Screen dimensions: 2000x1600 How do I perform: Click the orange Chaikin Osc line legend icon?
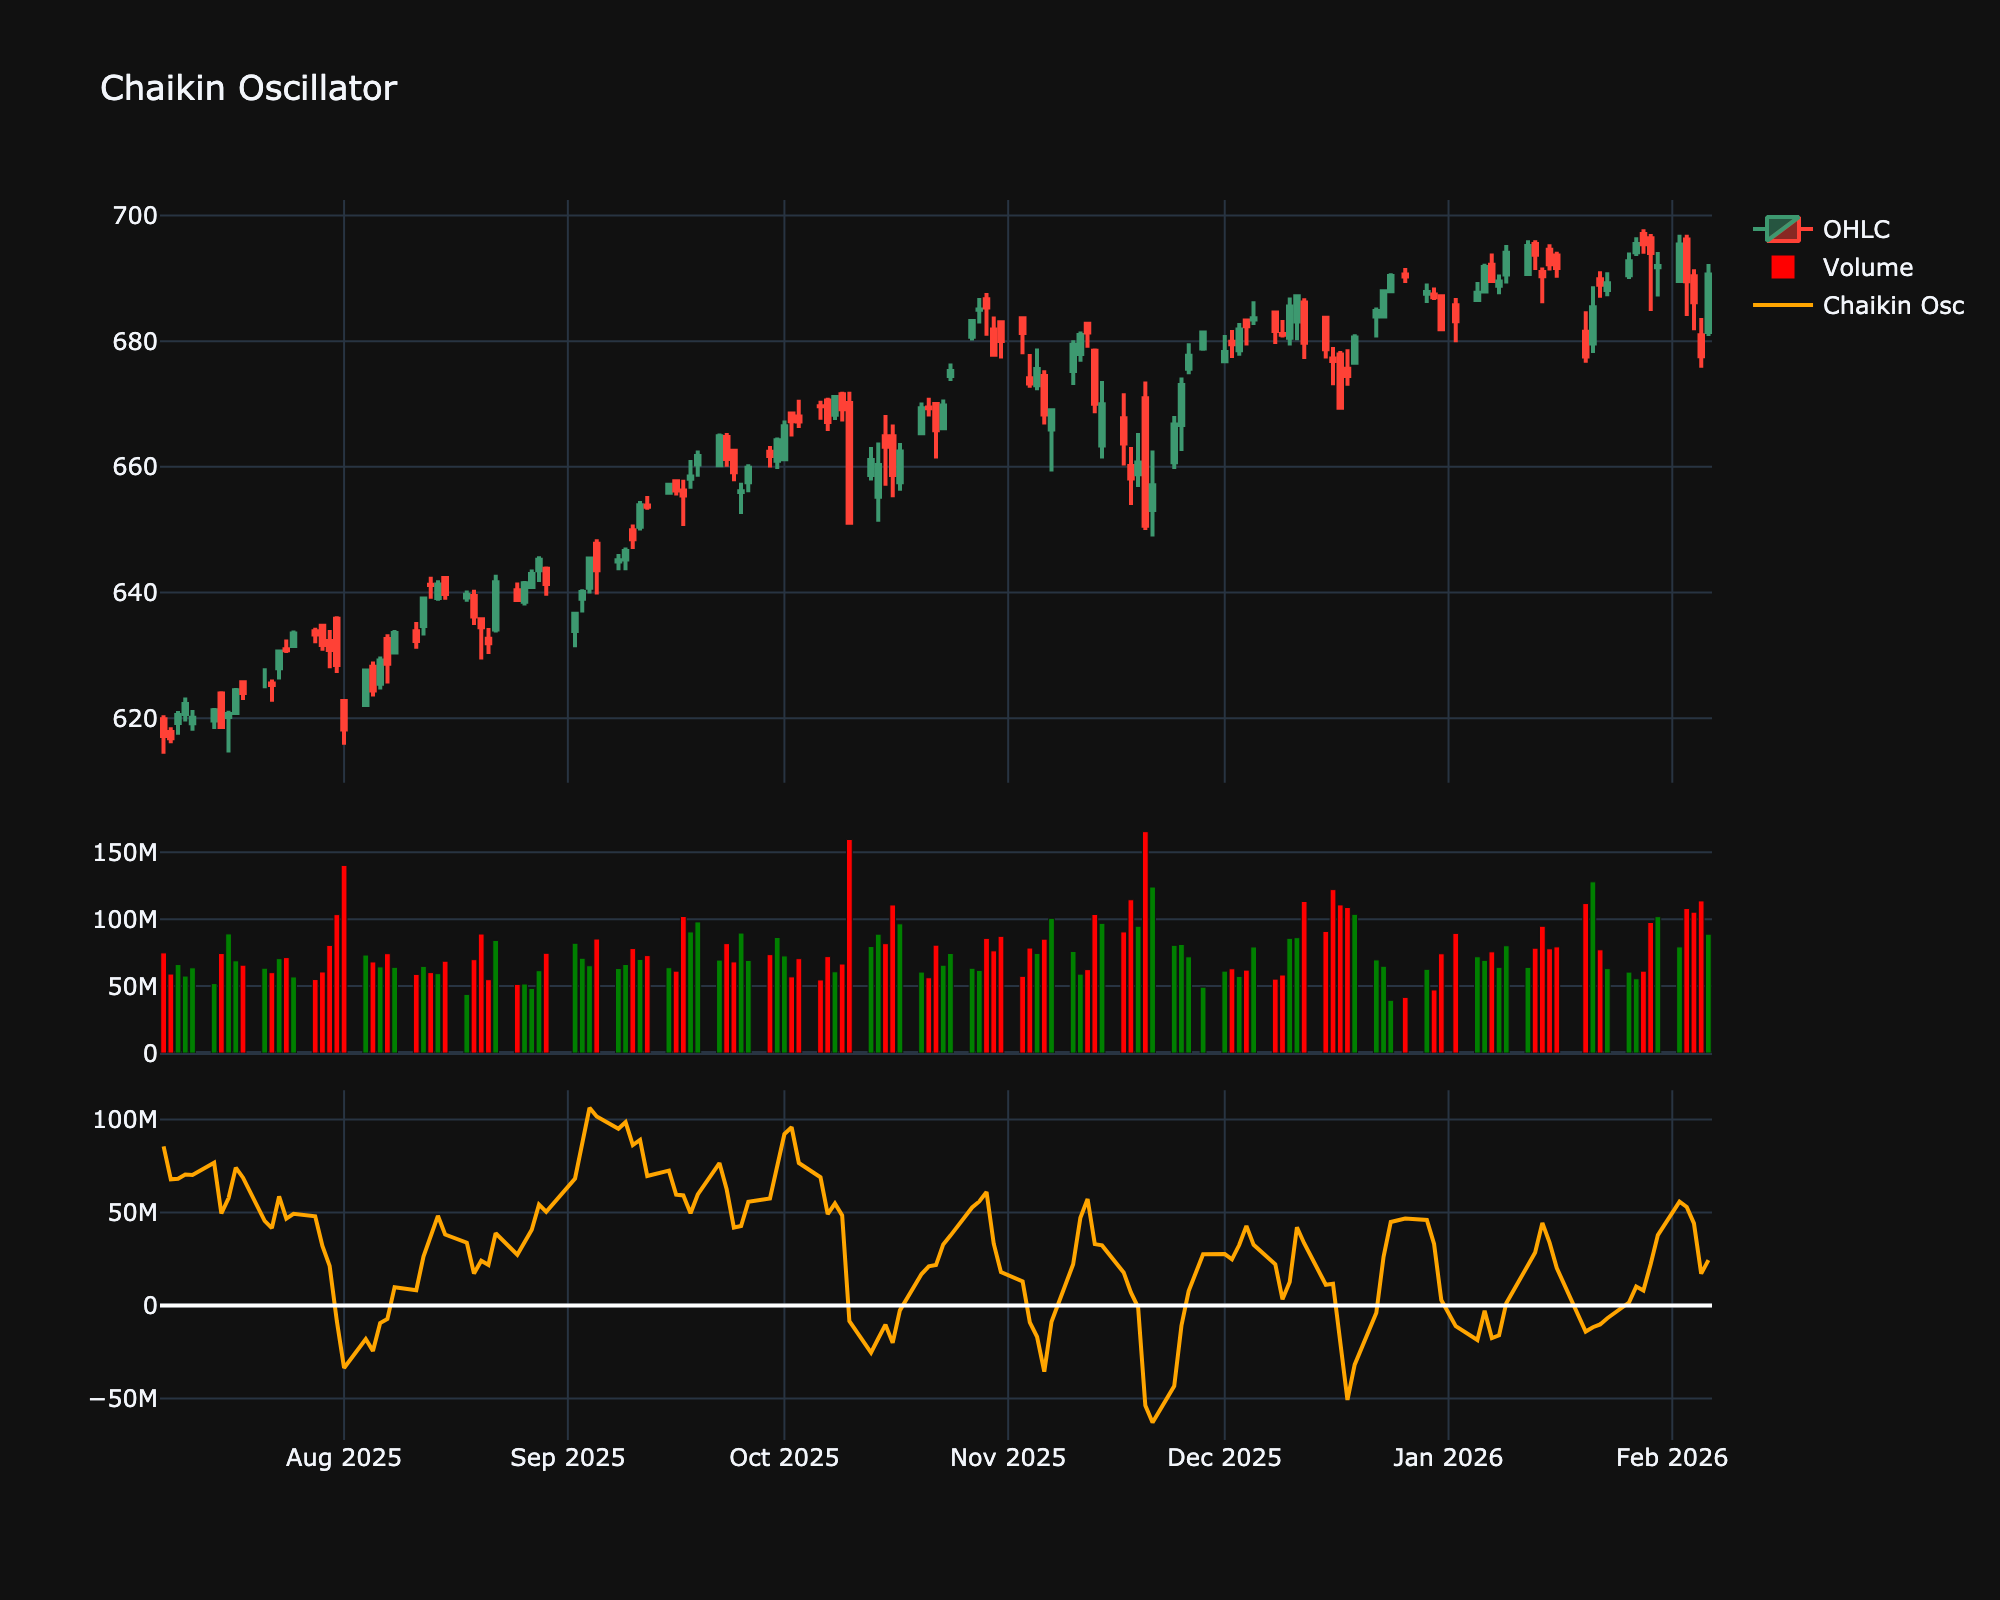tap(1785, 307)
